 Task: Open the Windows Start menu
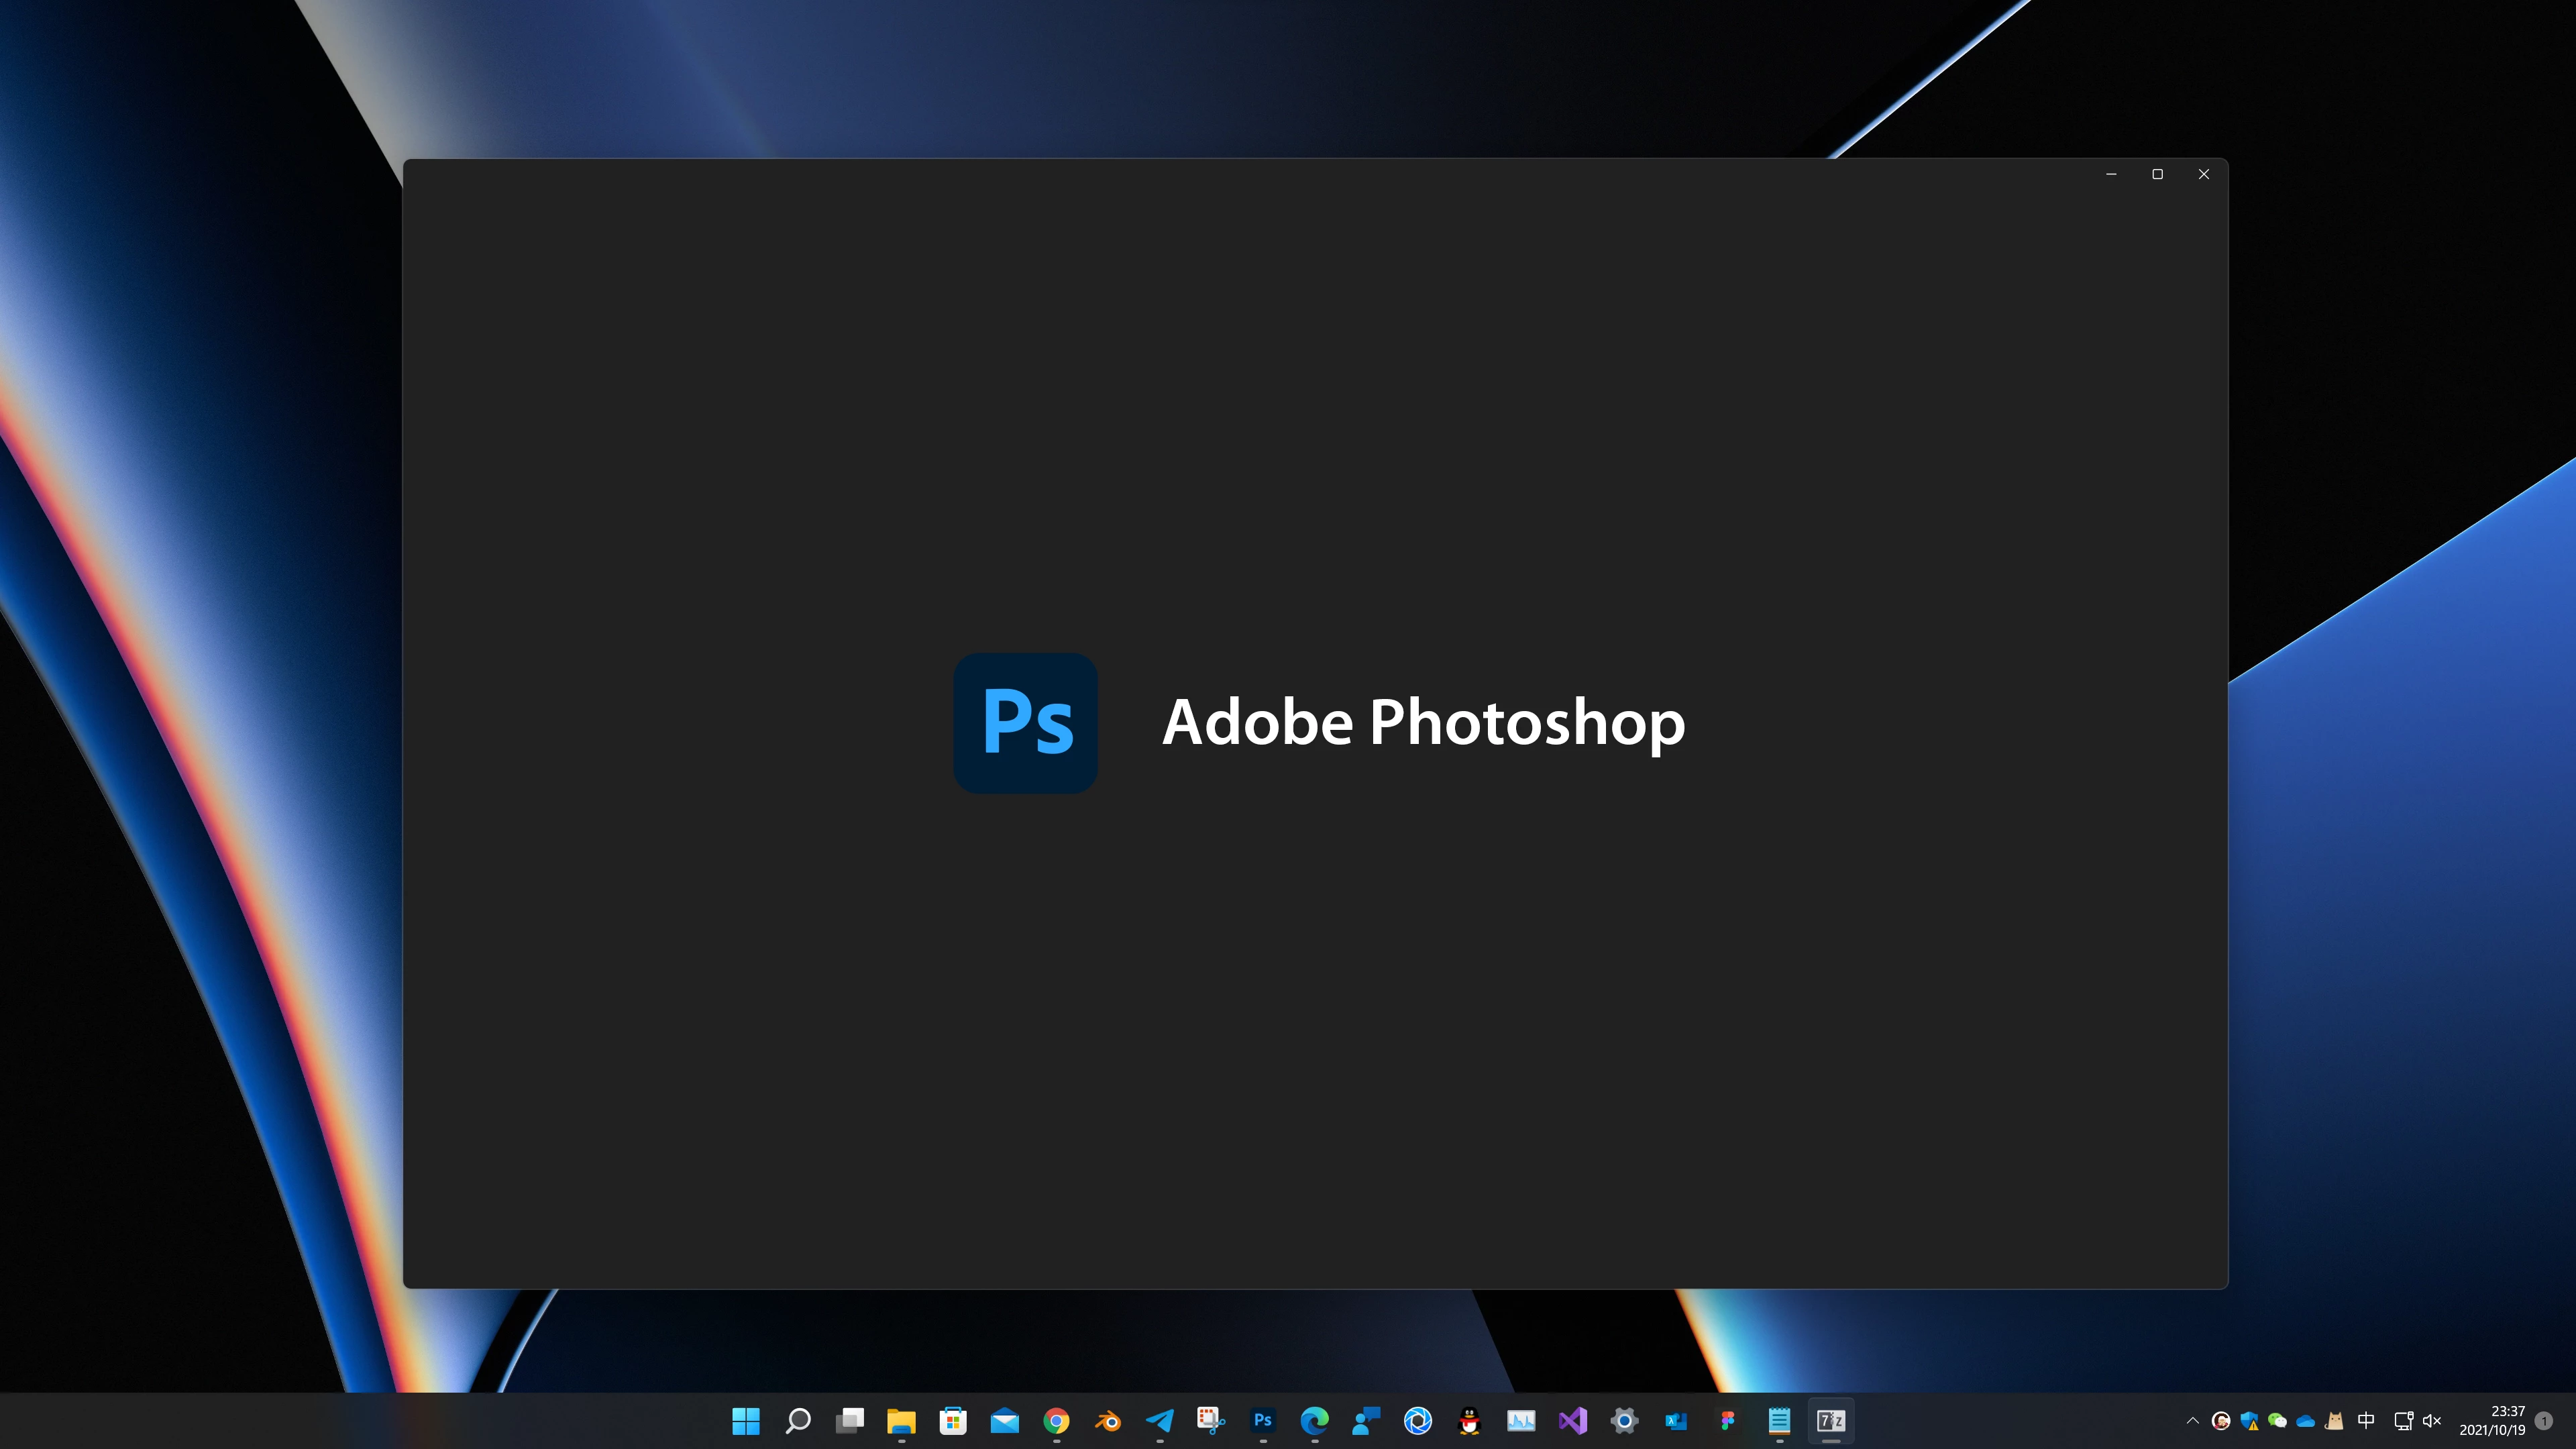point(746,1420)
